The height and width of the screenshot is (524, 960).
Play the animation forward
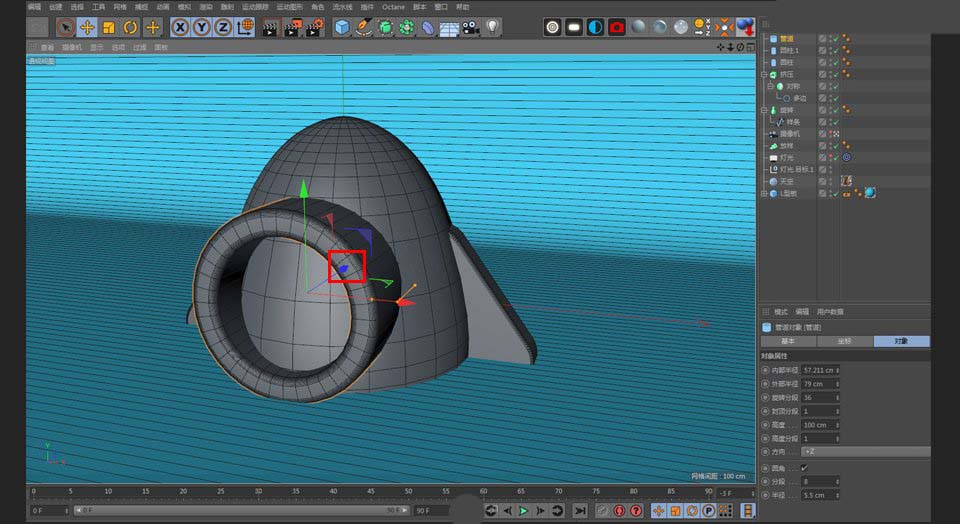(523, 511)
